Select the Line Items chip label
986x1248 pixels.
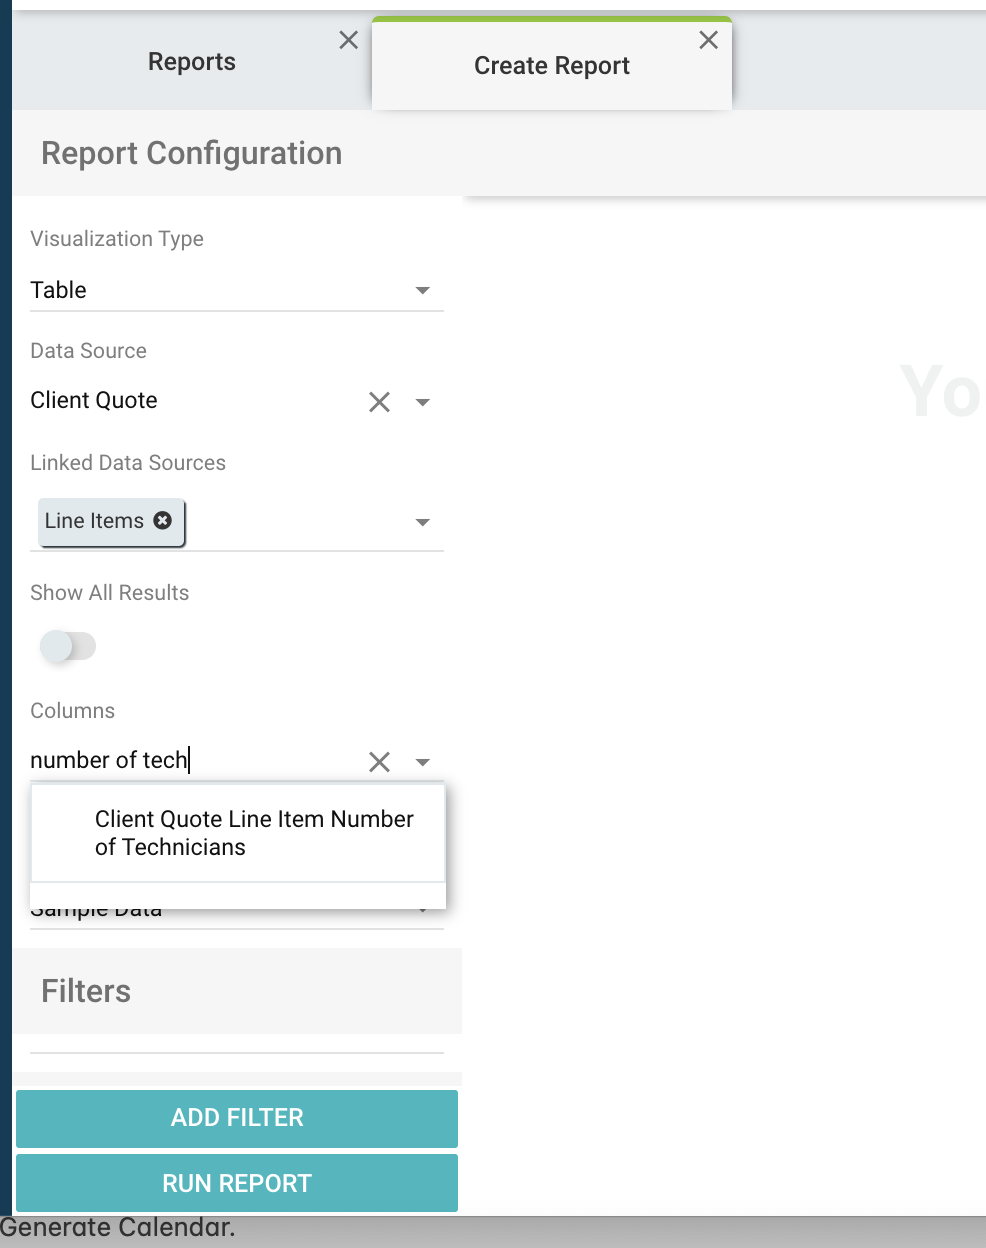tap(94, 521)
